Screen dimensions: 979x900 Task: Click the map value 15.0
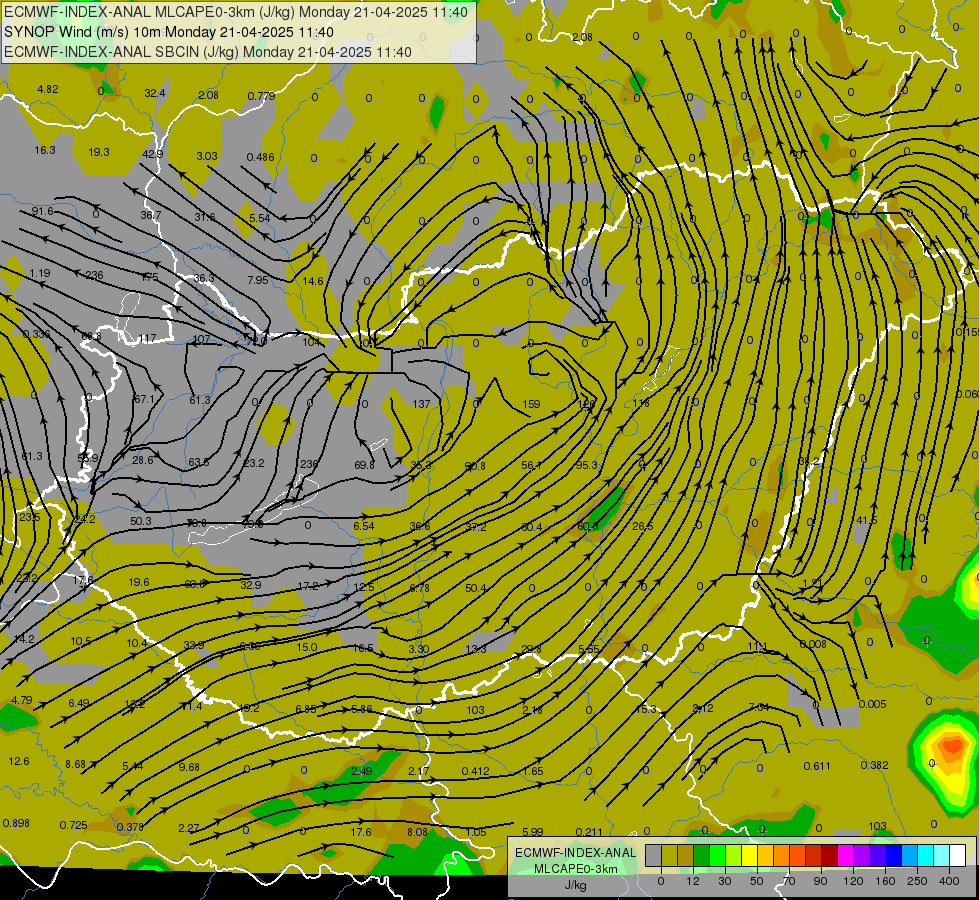tap(307, 647)
